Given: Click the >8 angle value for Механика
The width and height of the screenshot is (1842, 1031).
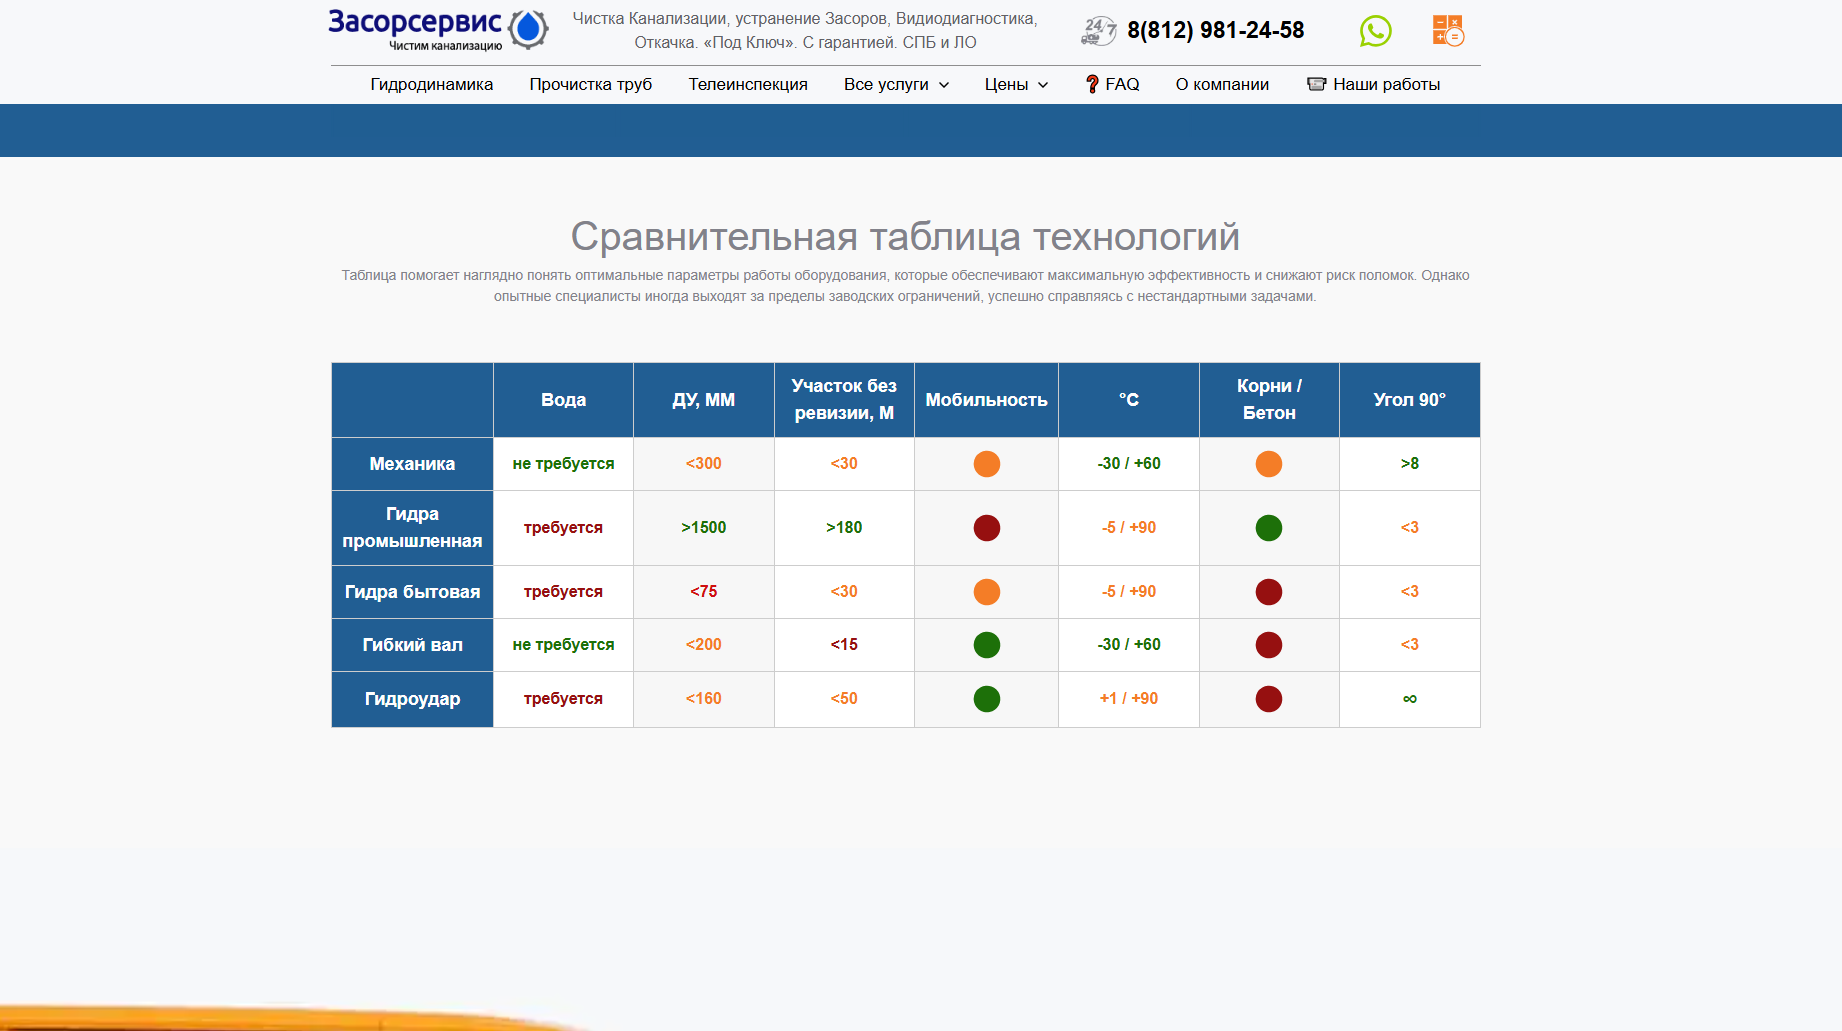Looking at the screenshot, I should click(x=1409, y=464).
